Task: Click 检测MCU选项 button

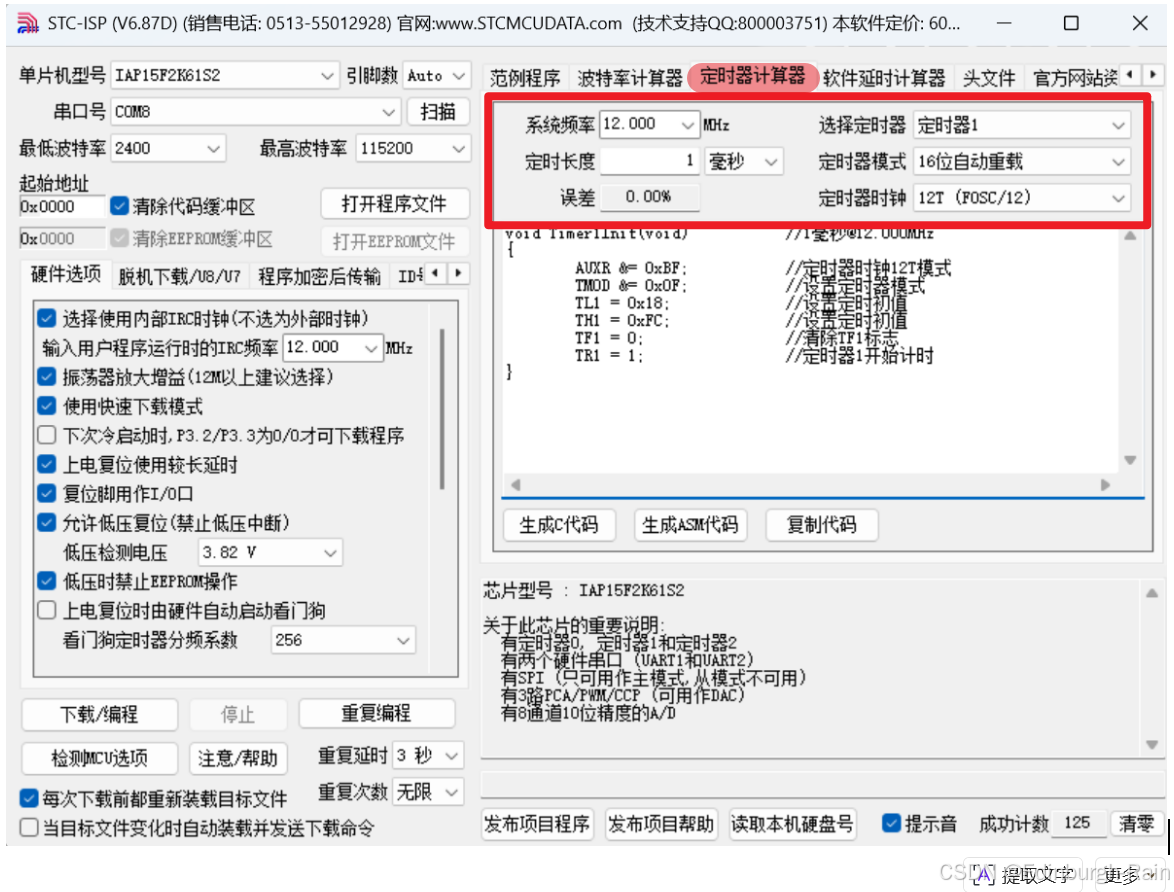Action: pyautogui.click(x=100, y=758)
